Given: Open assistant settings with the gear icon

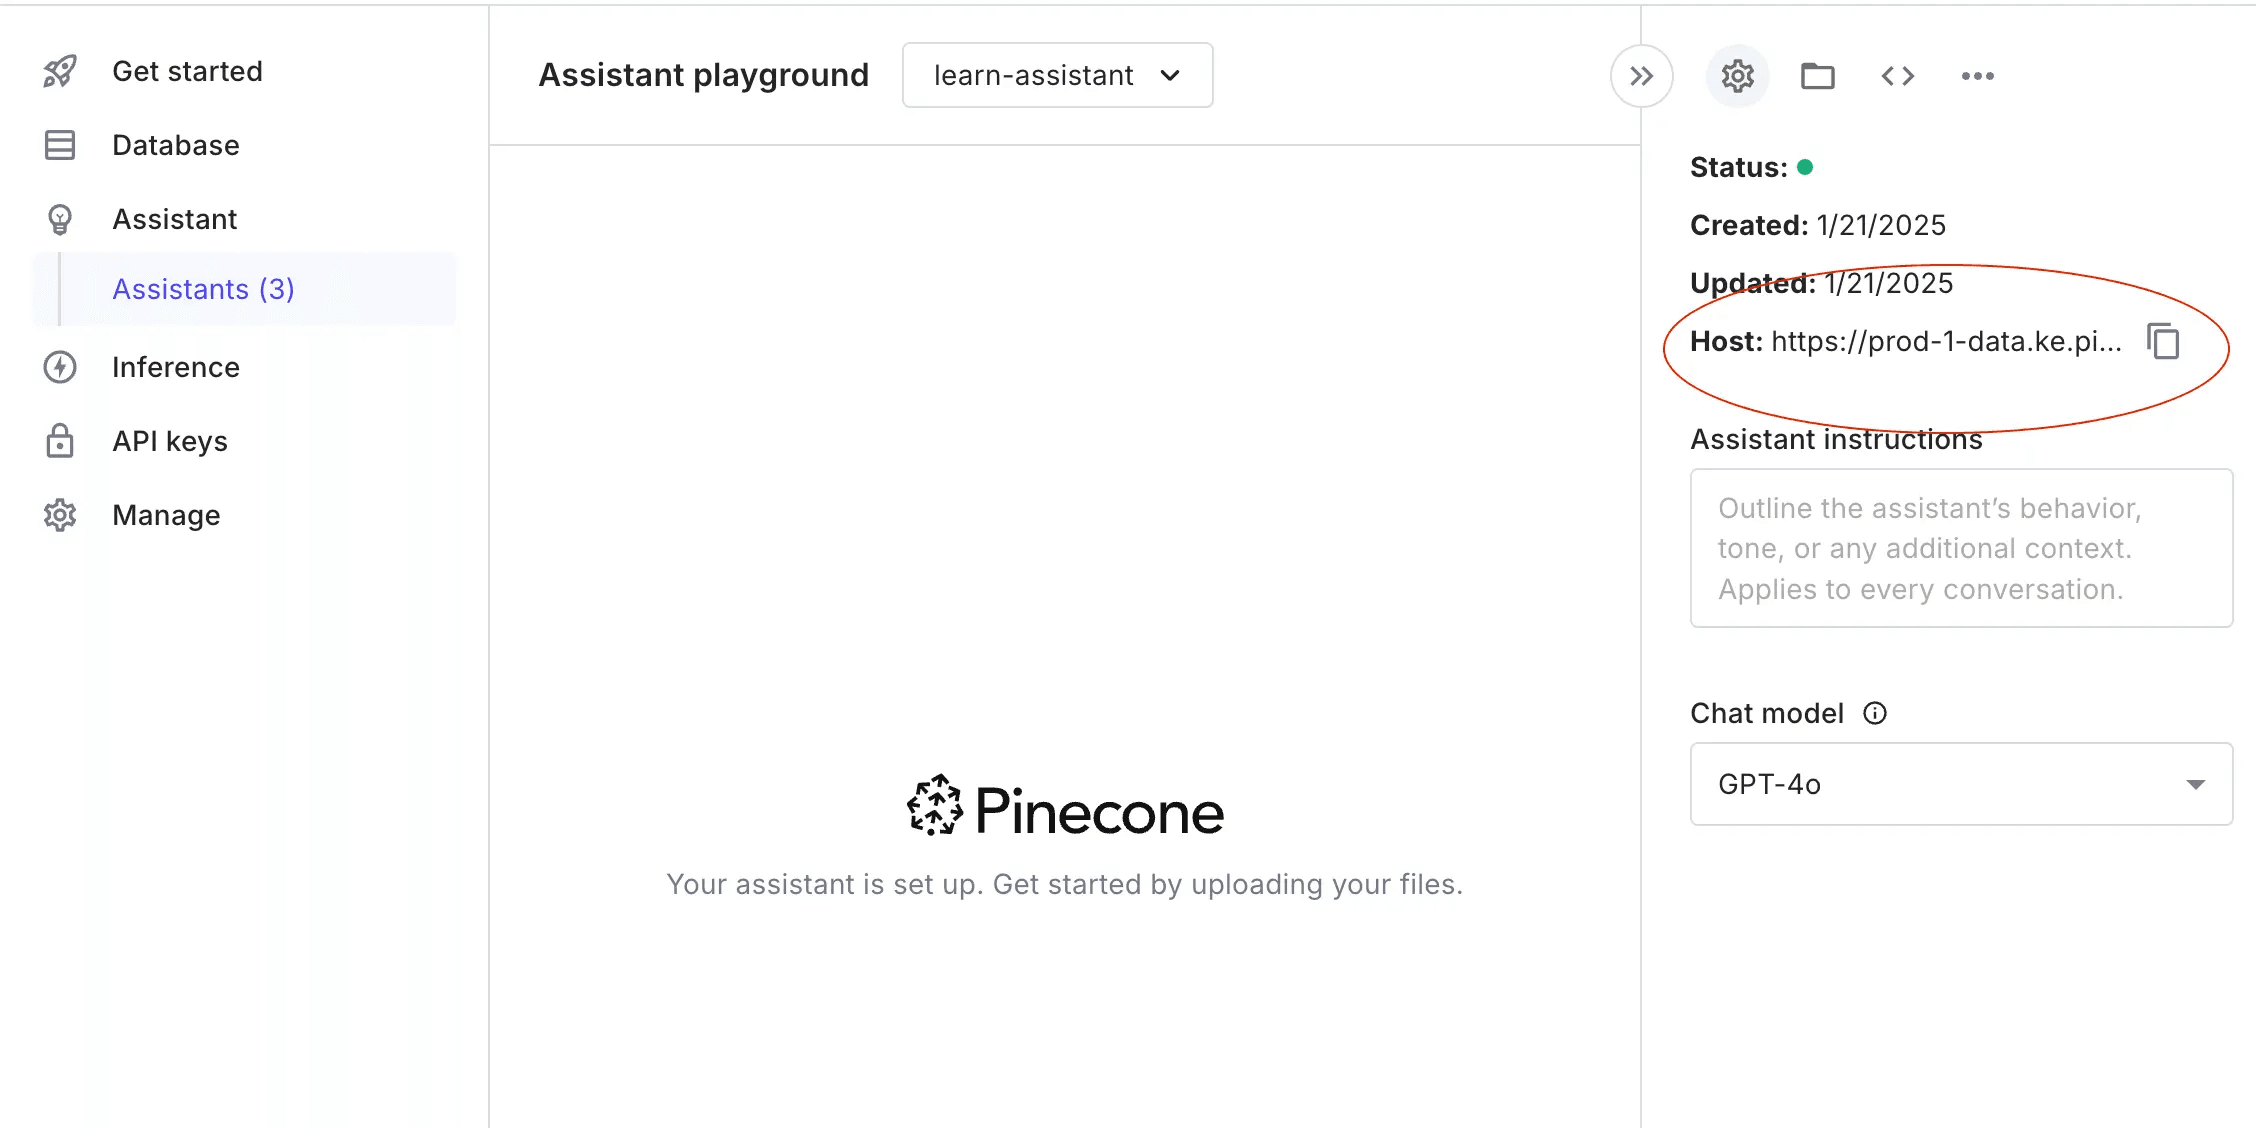Looking at the screenshot, I should click(1737, 75).
